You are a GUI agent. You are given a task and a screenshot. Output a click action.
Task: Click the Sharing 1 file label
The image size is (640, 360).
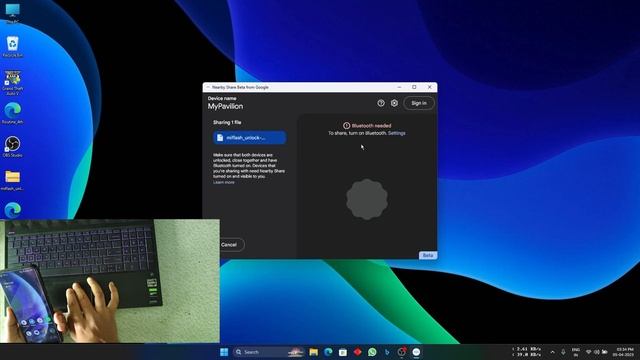(x=227, y=122)
